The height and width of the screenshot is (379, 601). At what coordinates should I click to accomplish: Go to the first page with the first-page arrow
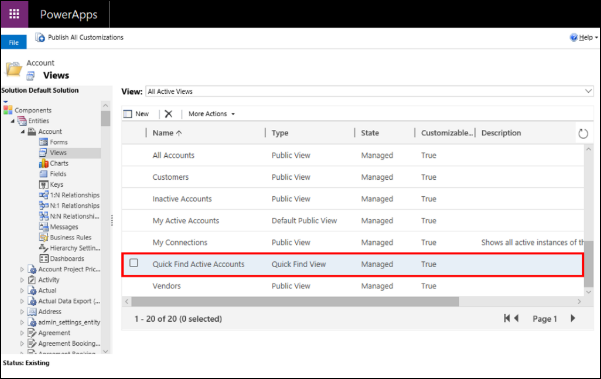(507, 318)
